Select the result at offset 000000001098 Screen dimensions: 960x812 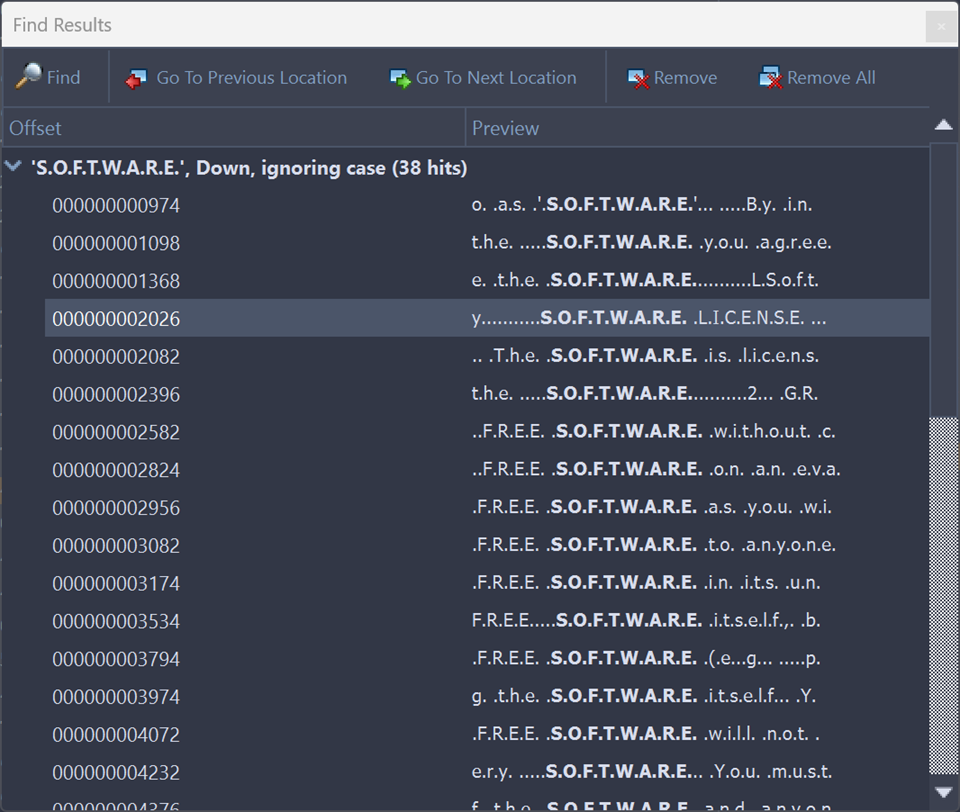pyautogui.click(x=116, y=243)
